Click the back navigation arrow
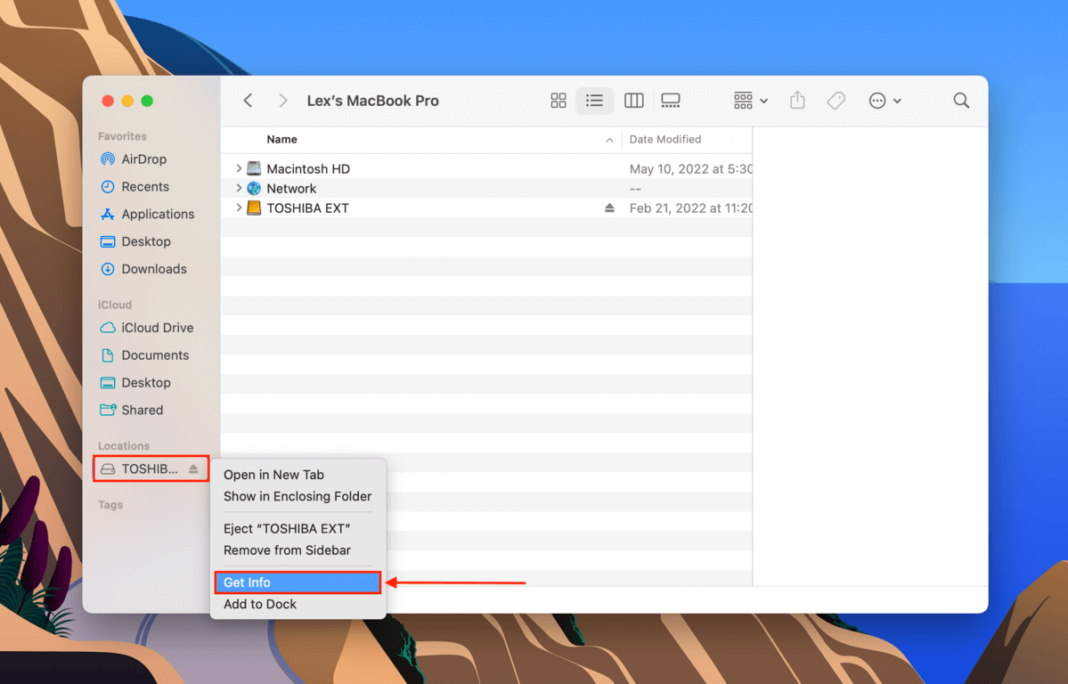The height and width of the screenshot is (684, 1068). 247,100
